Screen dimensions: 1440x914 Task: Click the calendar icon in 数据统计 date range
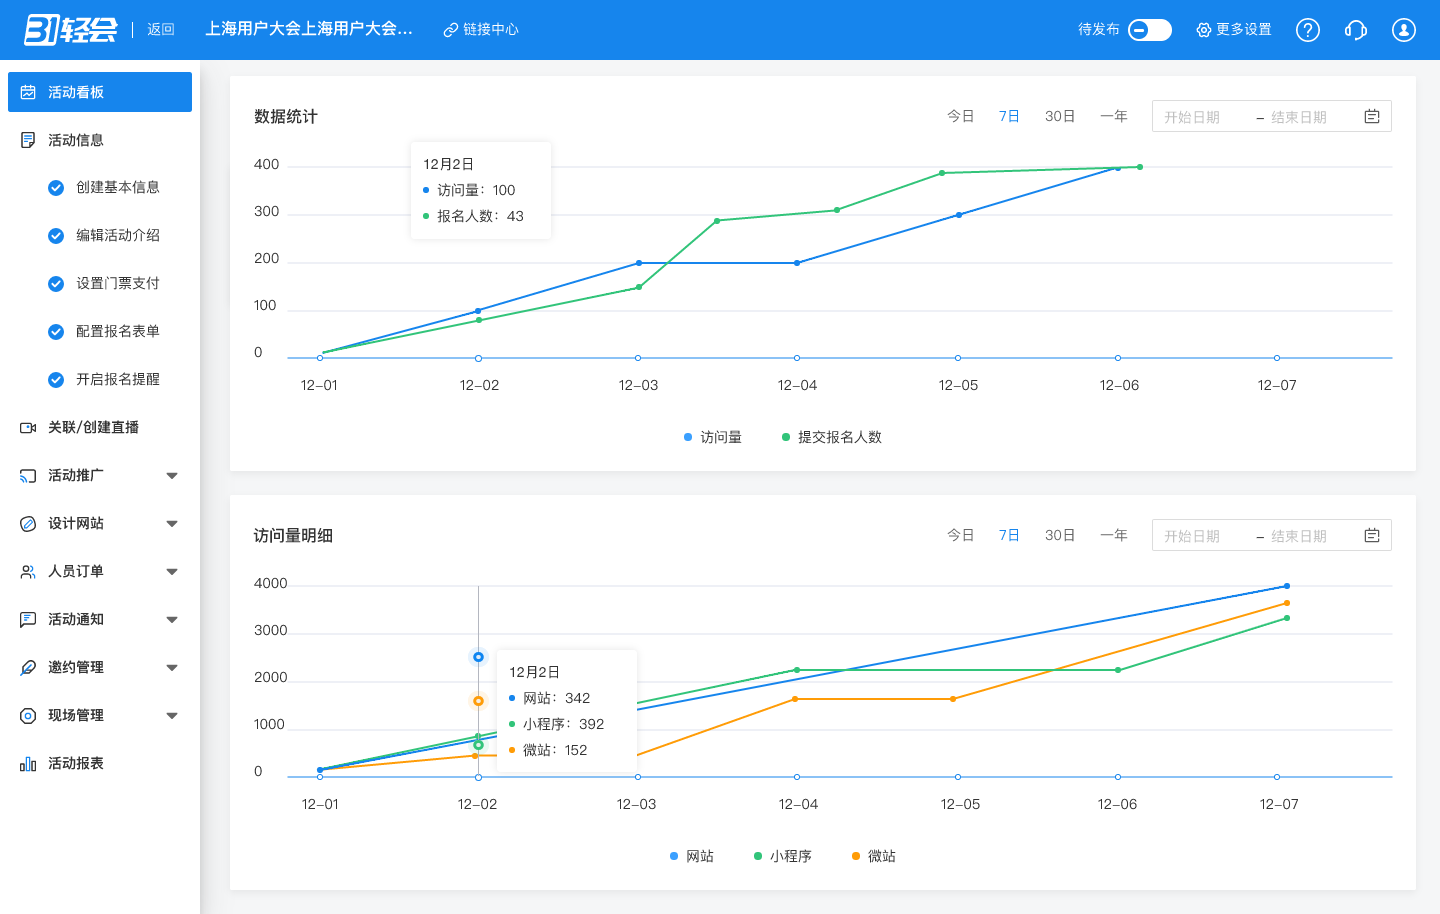coord(1371,117)
